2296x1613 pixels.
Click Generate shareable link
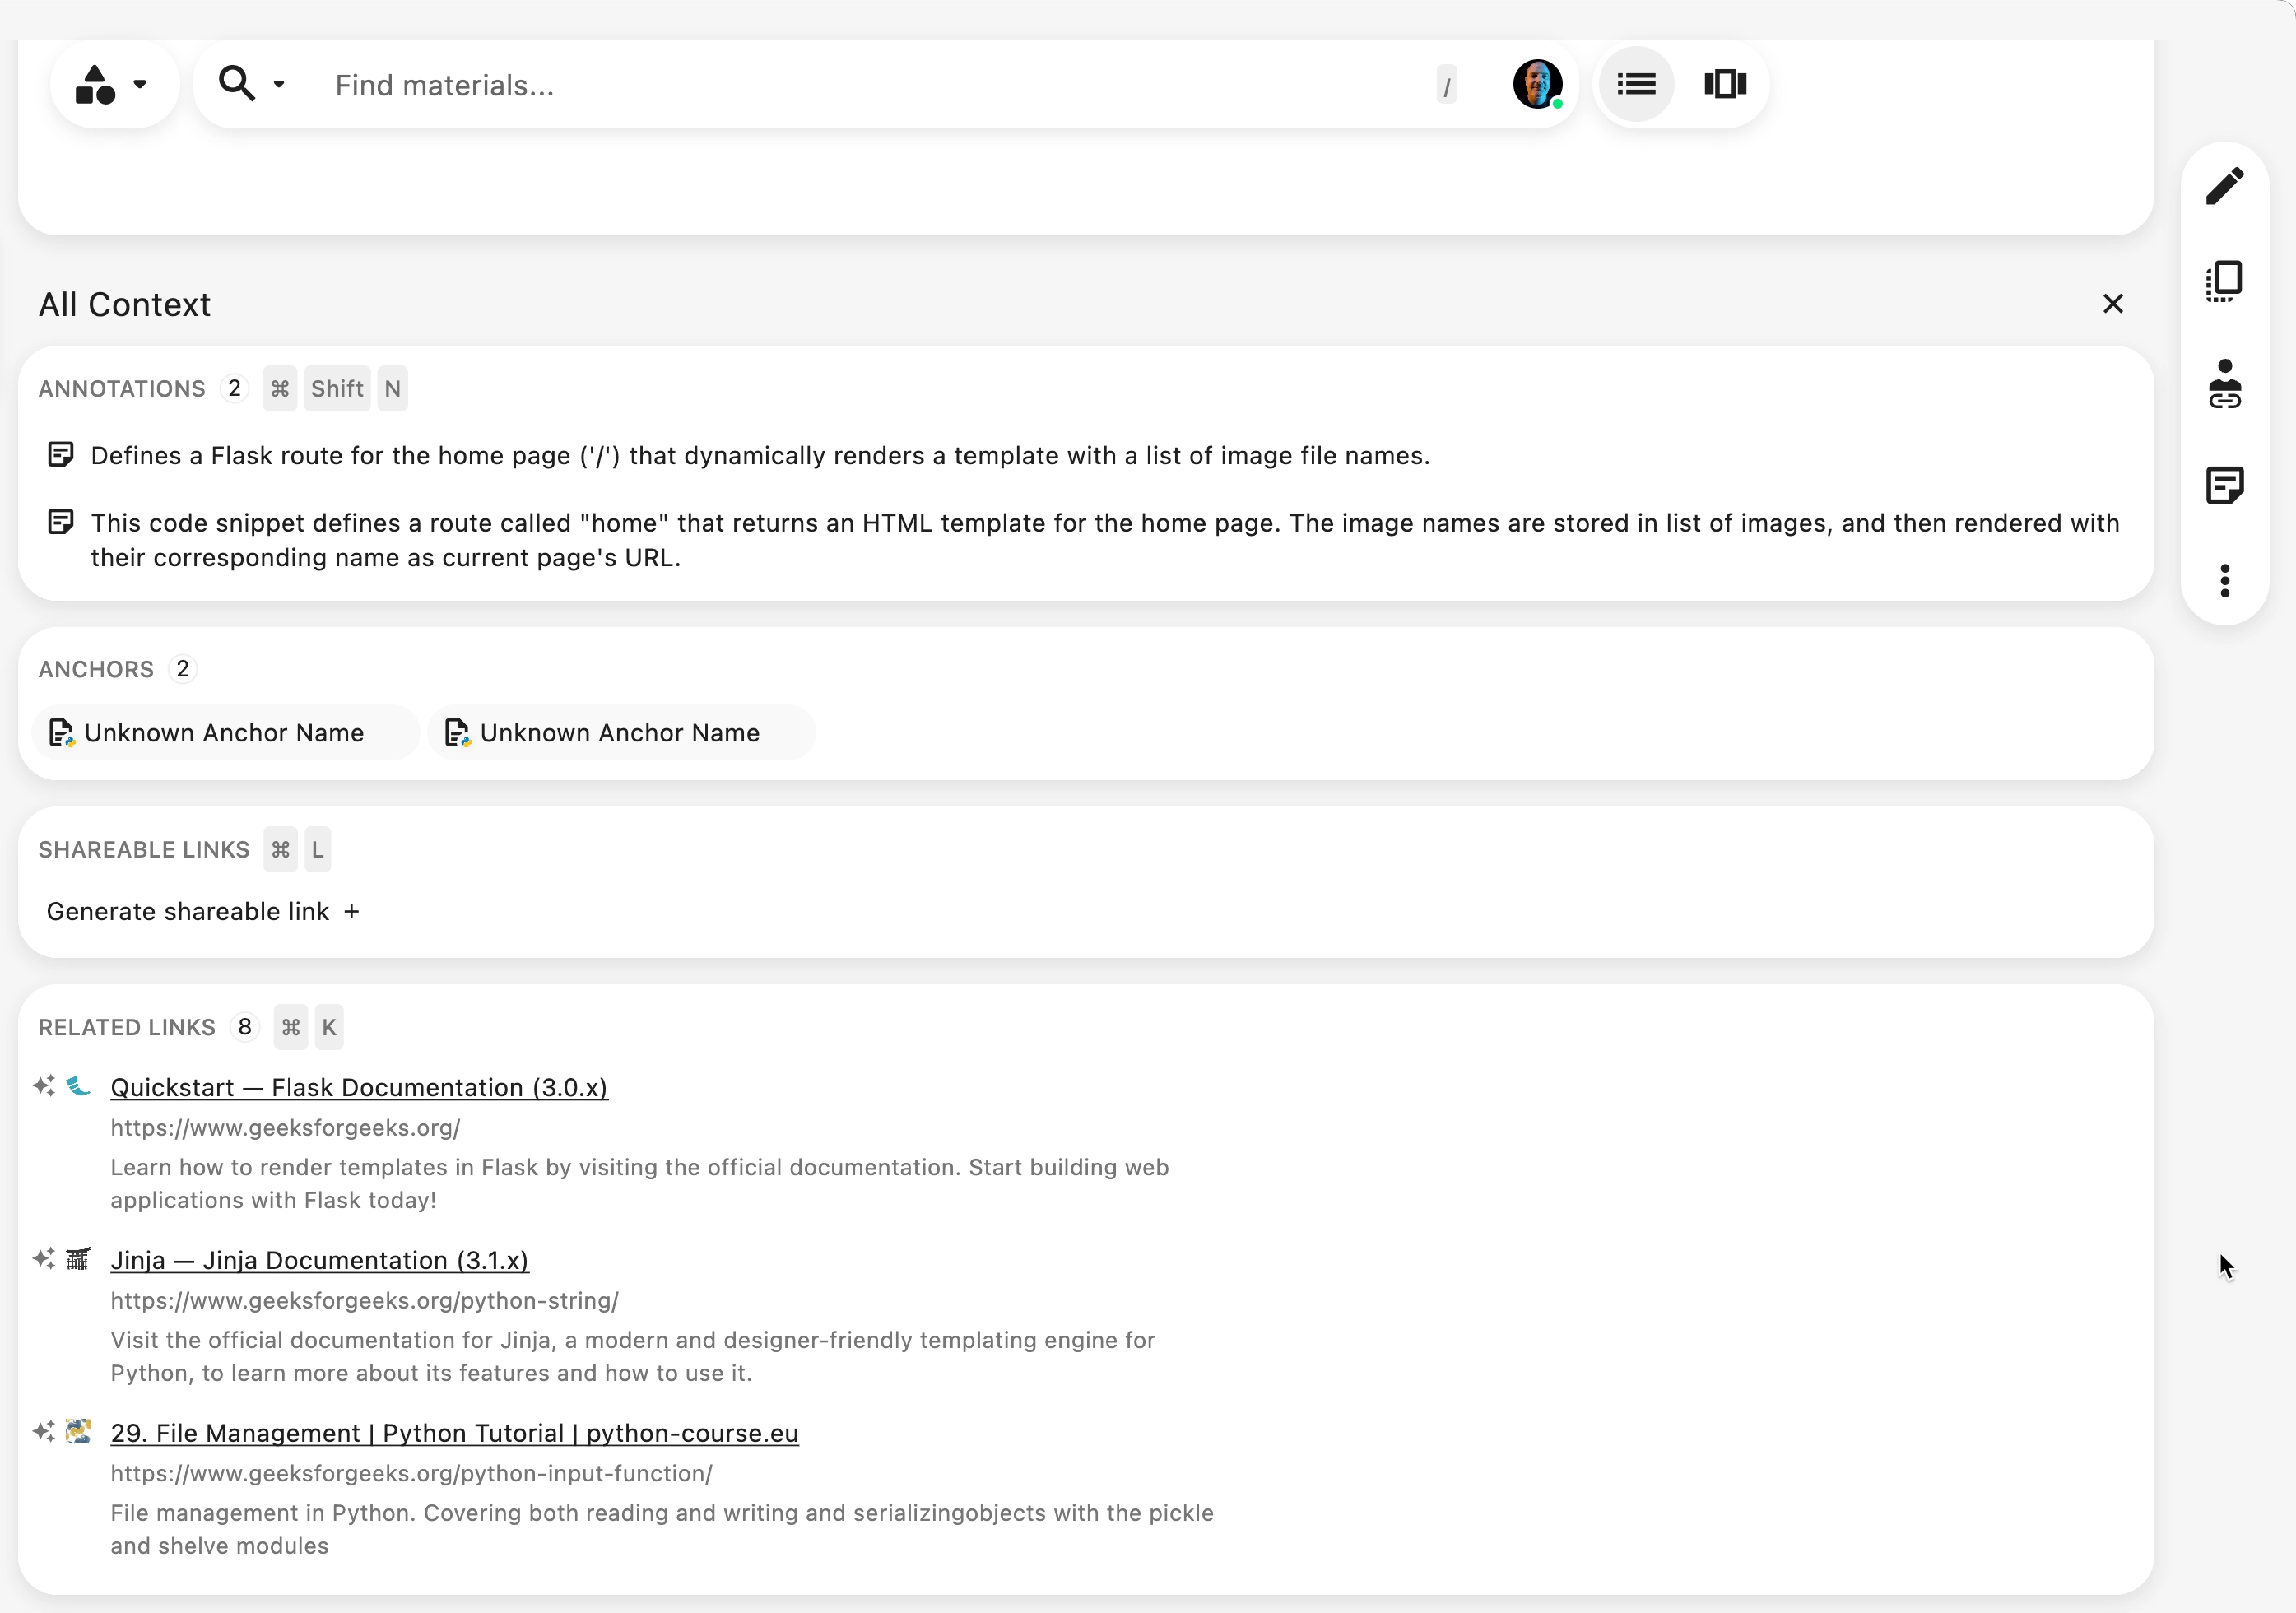coord(188,911)
